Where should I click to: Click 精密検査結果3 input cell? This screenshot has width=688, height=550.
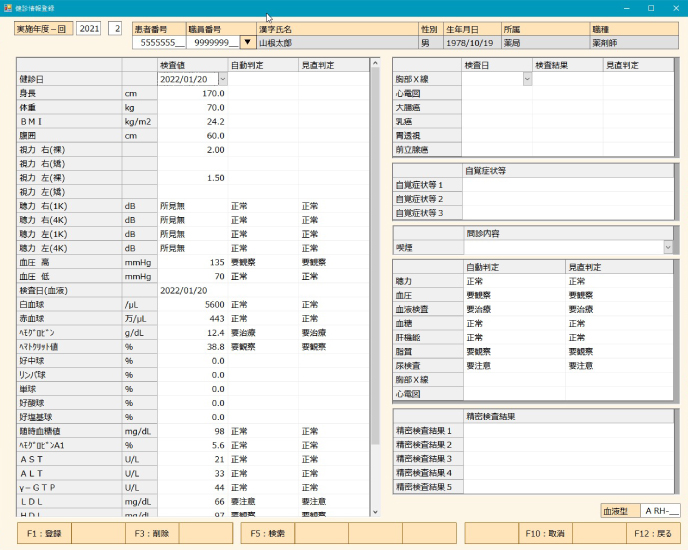pos(569,459)
